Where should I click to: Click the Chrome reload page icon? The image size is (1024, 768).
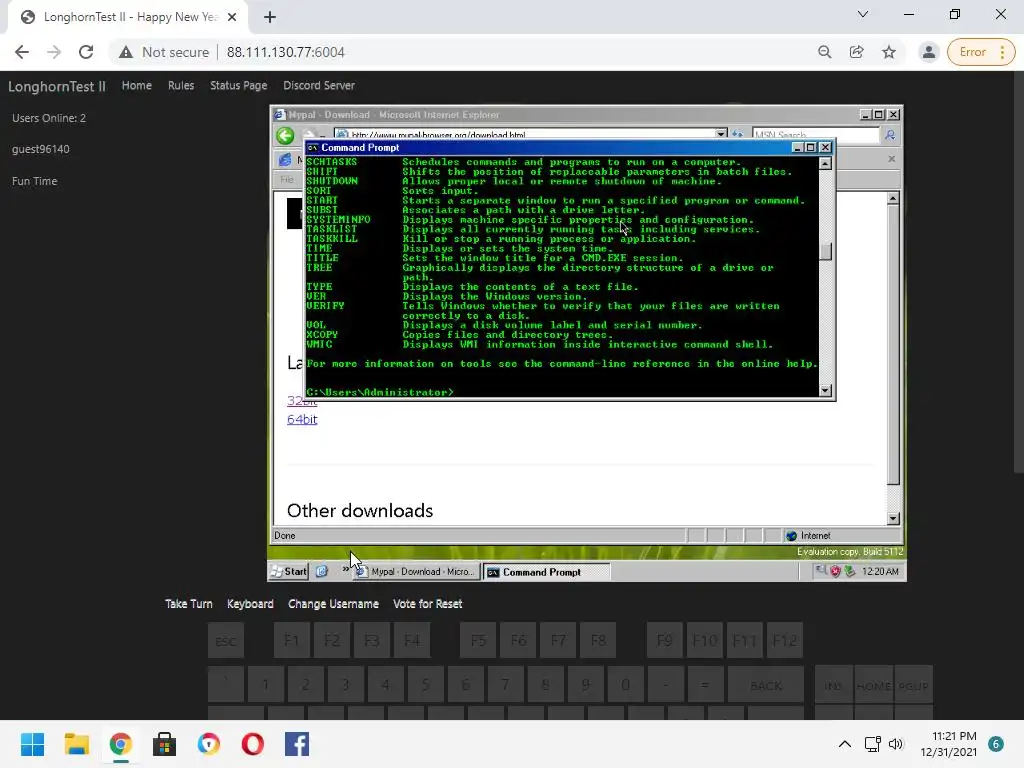(86, 52)
